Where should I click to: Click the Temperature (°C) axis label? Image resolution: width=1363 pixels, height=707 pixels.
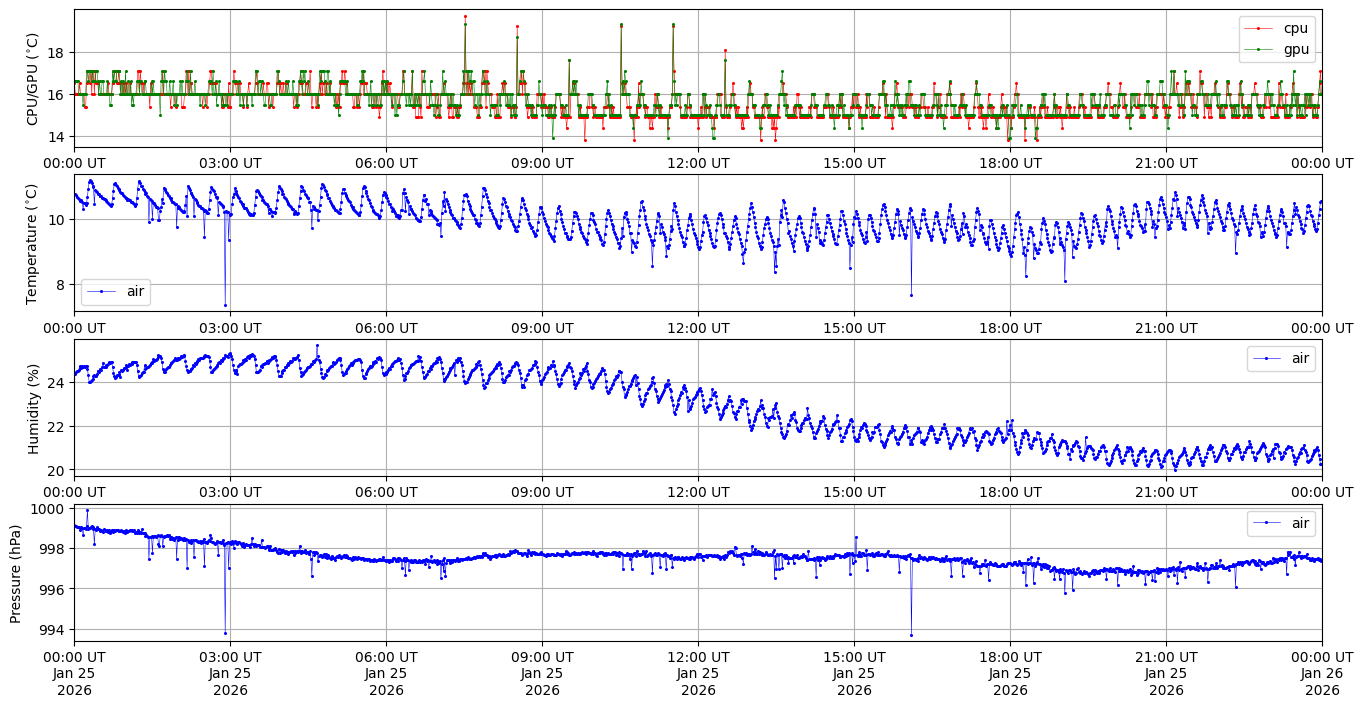point(33,243)
